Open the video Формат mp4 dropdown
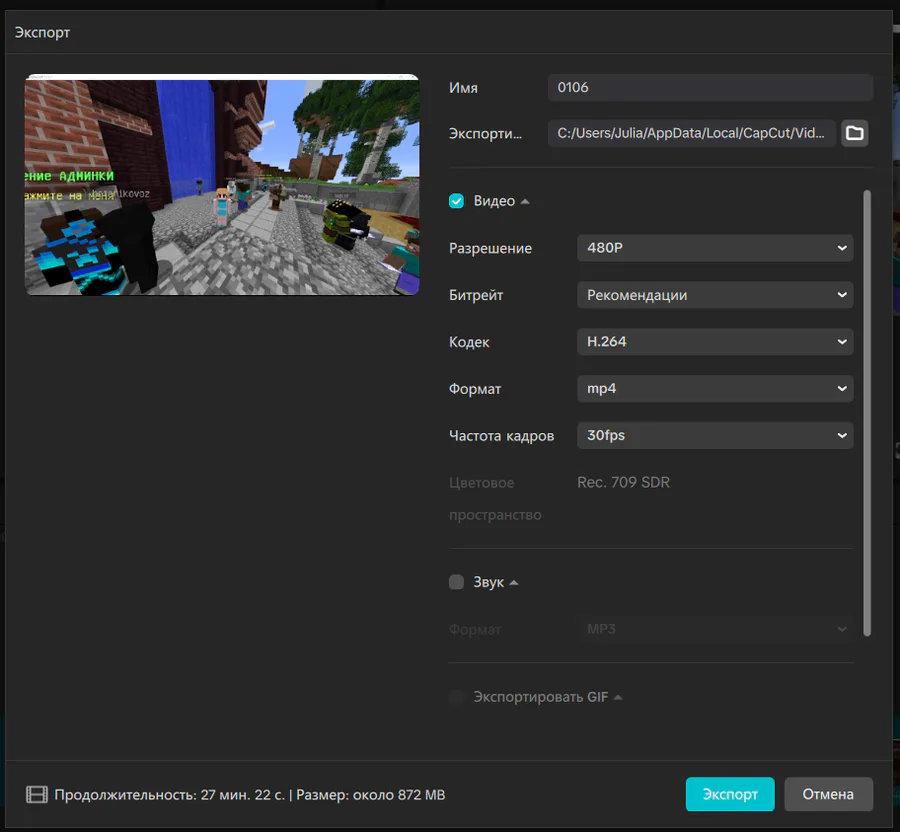The image size is (900, 832). tap(715, 388)
